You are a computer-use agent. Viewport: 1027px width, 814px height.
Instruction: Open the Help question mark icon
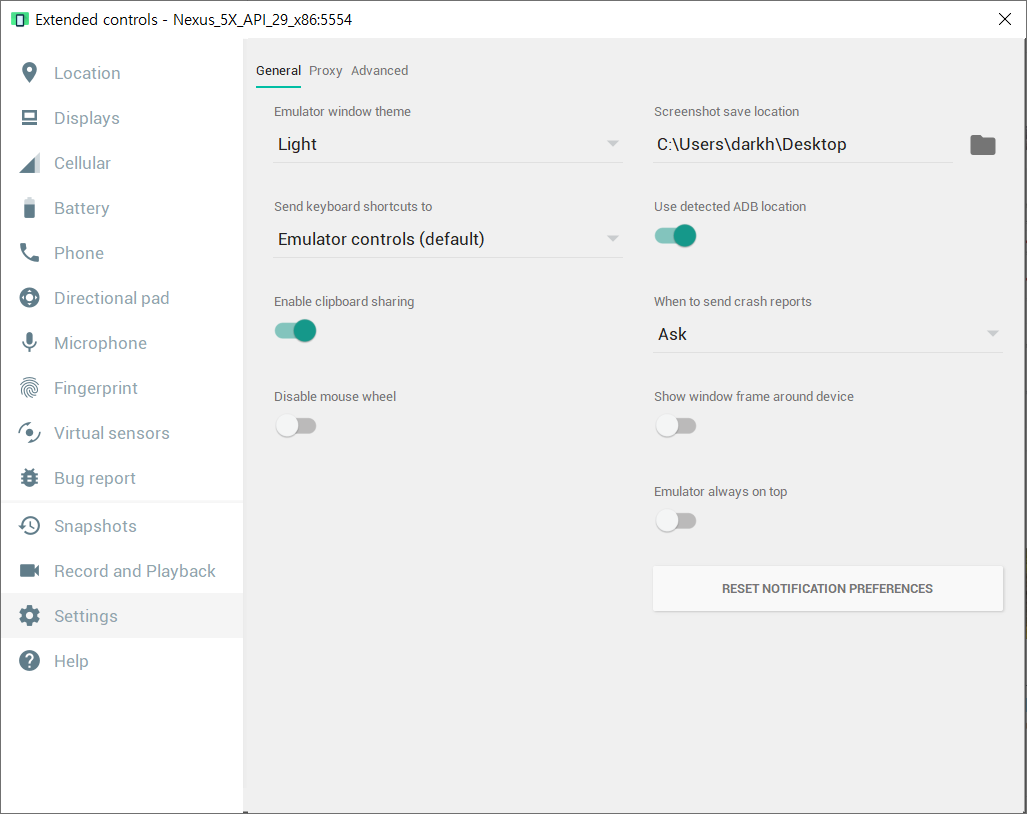pos(29,661)
